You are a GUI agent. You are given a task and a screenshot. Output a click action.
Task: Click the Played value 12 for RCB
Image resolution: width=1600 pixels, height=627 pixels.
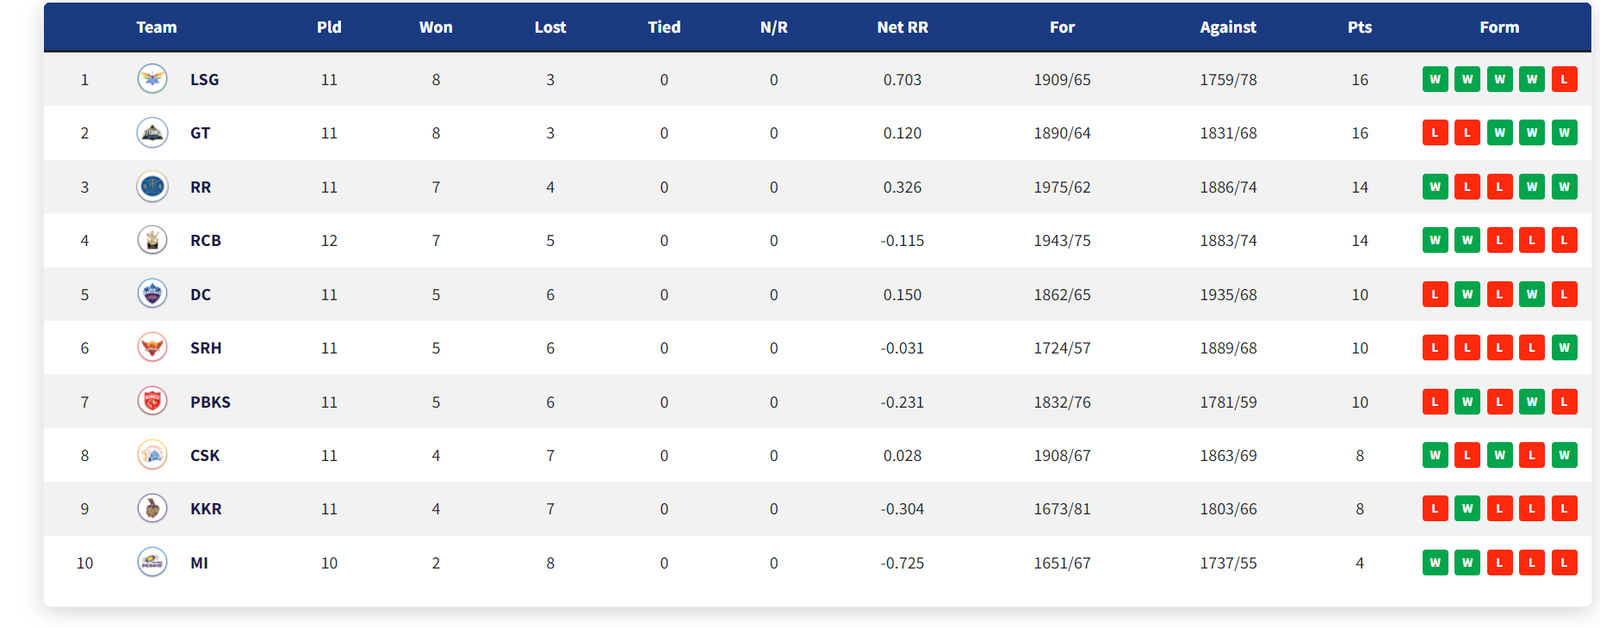pos(329,240)
